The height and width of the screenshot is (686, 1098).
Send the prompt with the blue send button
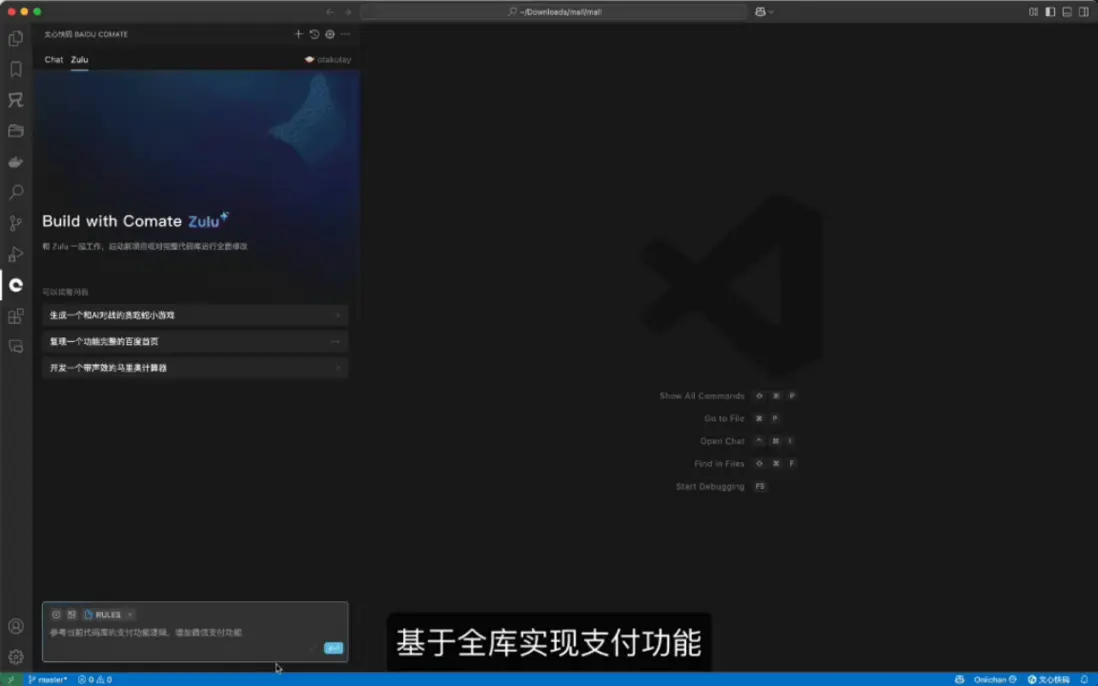click(333, 648)
